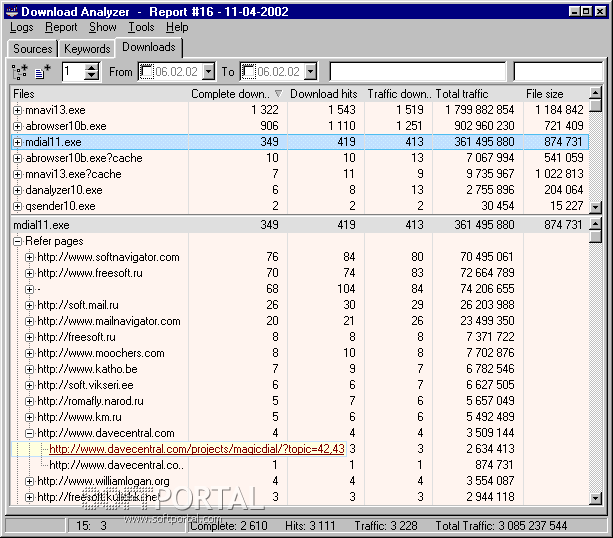This screenshot has height=538, width=613.
Task: Click lower list scroll up arrow
Action: point(595,224)
